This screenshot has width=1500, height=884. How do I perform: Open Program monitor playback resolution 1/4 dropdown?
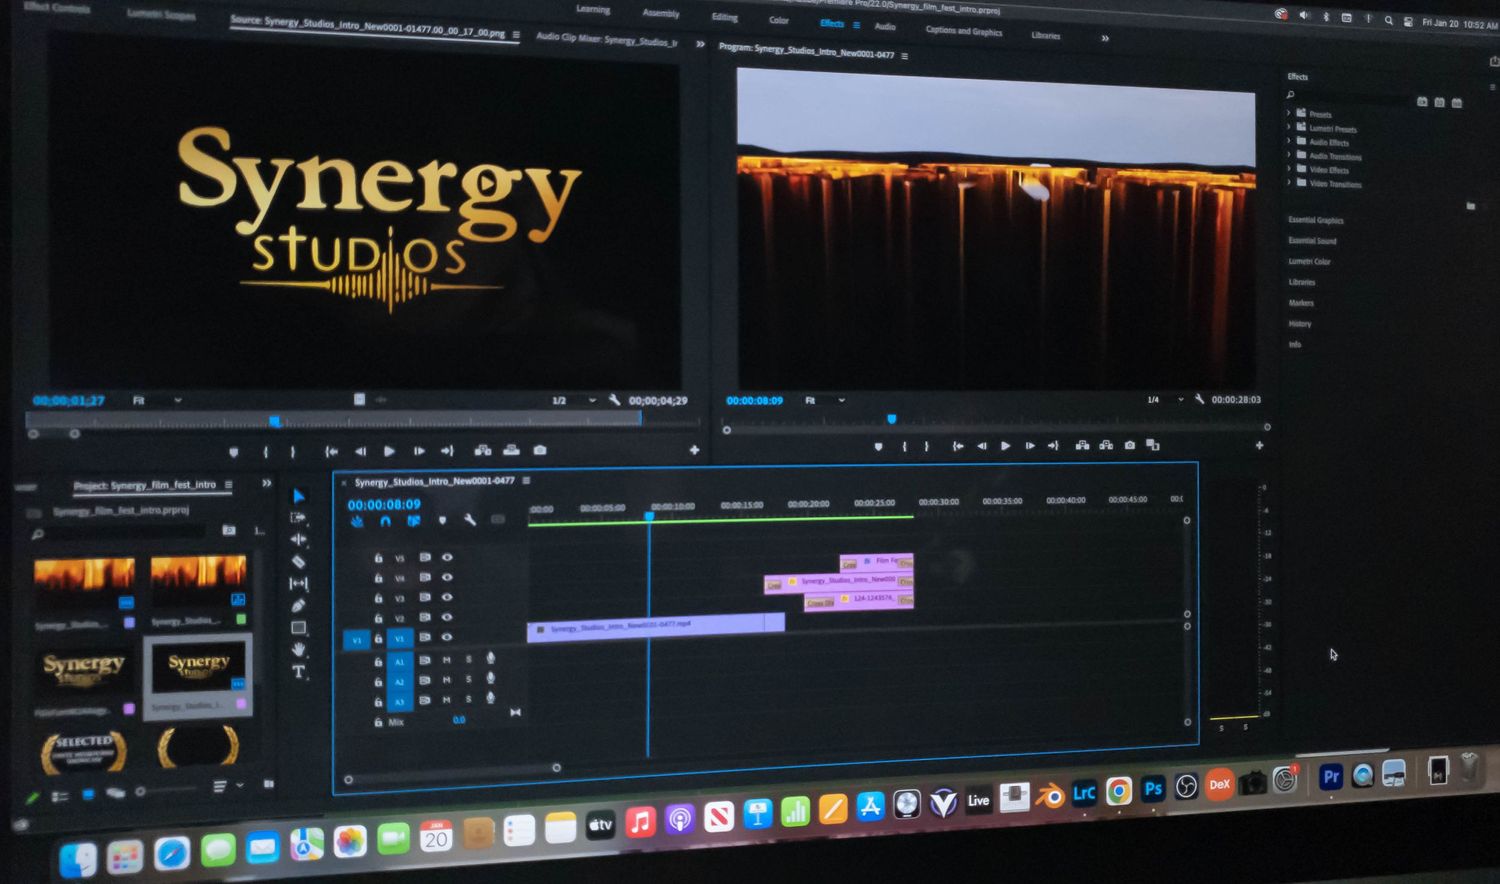pos(1165,400)
